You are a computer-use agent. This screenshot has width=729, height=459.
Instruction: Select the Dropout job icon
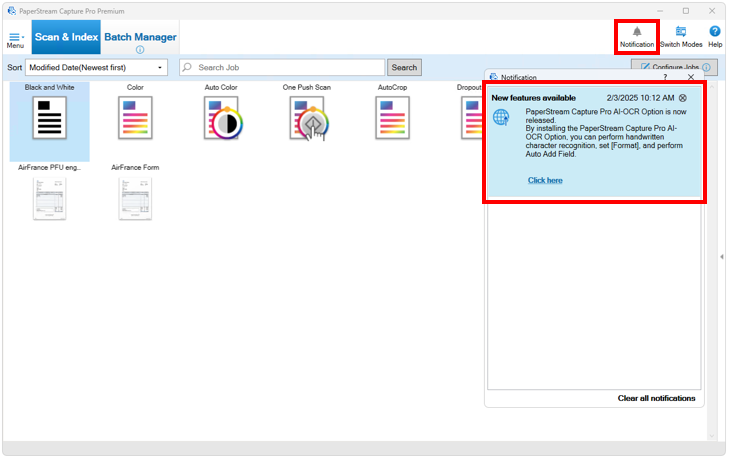click(x=471, y=118)
